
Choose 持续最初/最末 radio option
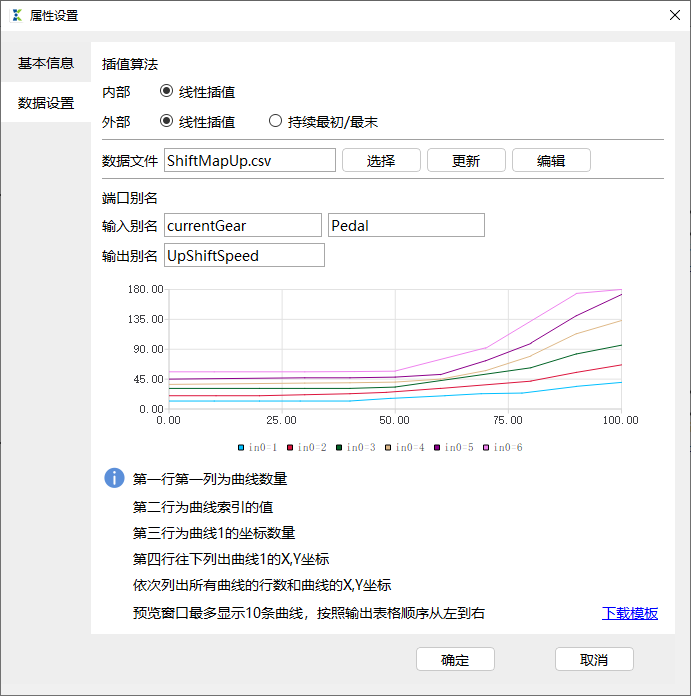click(275, 121)
